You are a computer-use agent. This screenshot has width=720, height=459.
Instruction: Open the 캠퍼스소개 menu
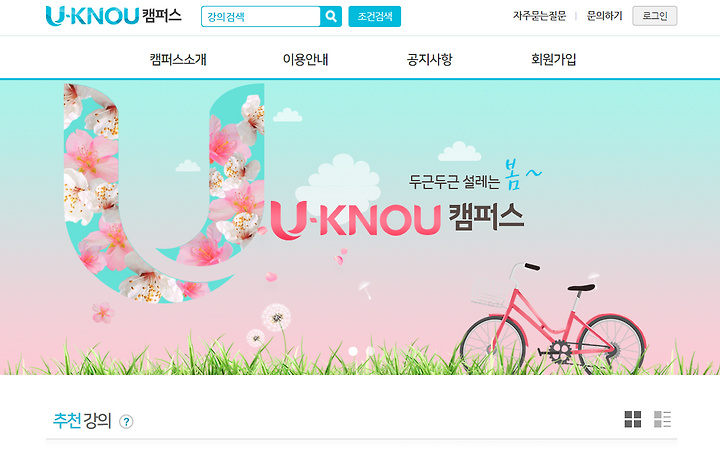(178, 59)
